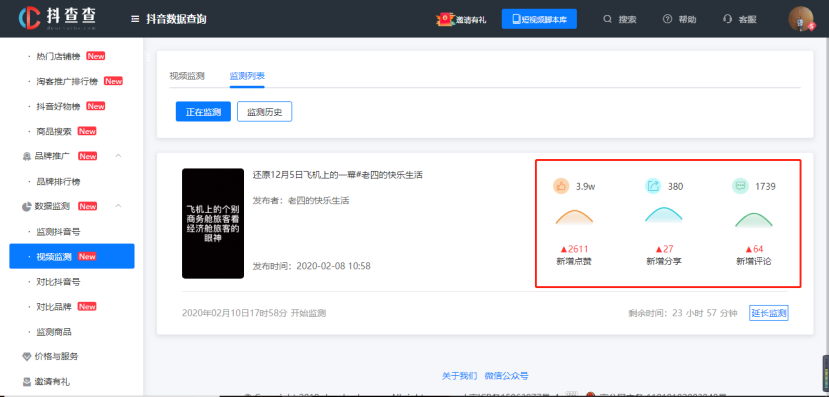Viewport: 829px width, 397px height.
Task: Select the 监测历史 button
Action: pyautogui.click(x=264, y=112)
